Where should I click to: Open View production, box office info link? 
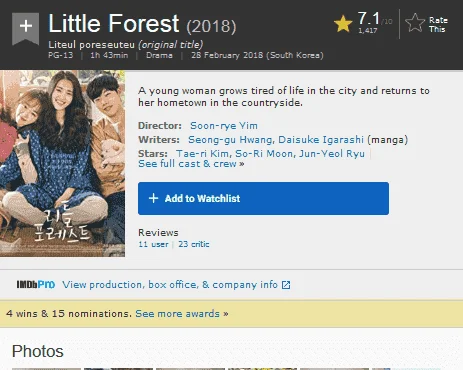pyautogui.click(x=170, y=285)
